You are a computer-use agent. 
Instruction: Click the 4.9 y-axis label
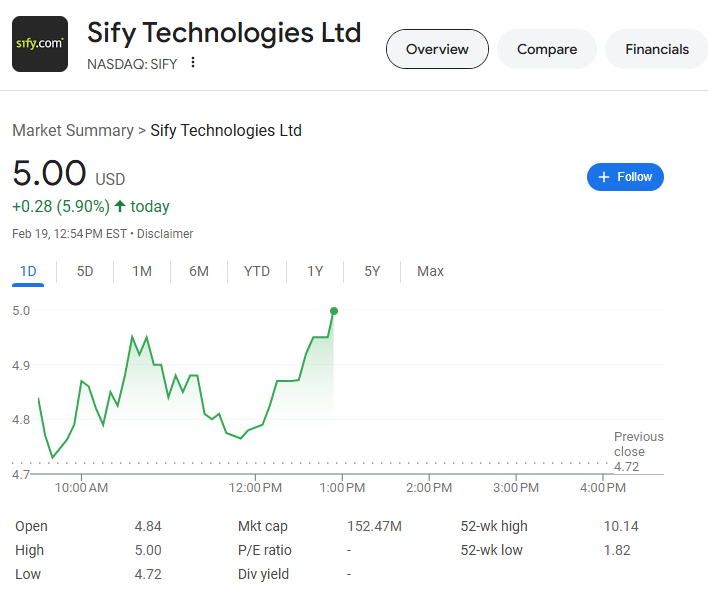click(x=21, y=365)
